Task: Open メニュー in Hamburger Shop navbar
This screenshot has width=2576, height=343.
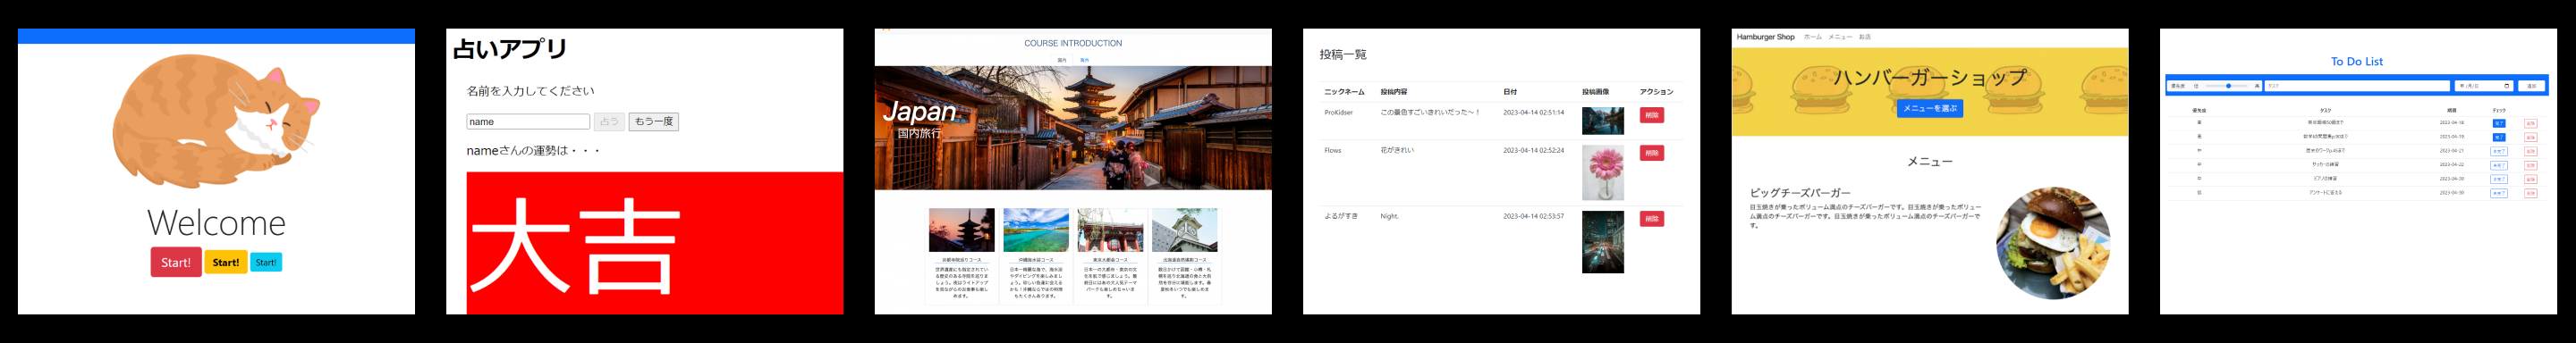Action: click(x=1840, y=37)
